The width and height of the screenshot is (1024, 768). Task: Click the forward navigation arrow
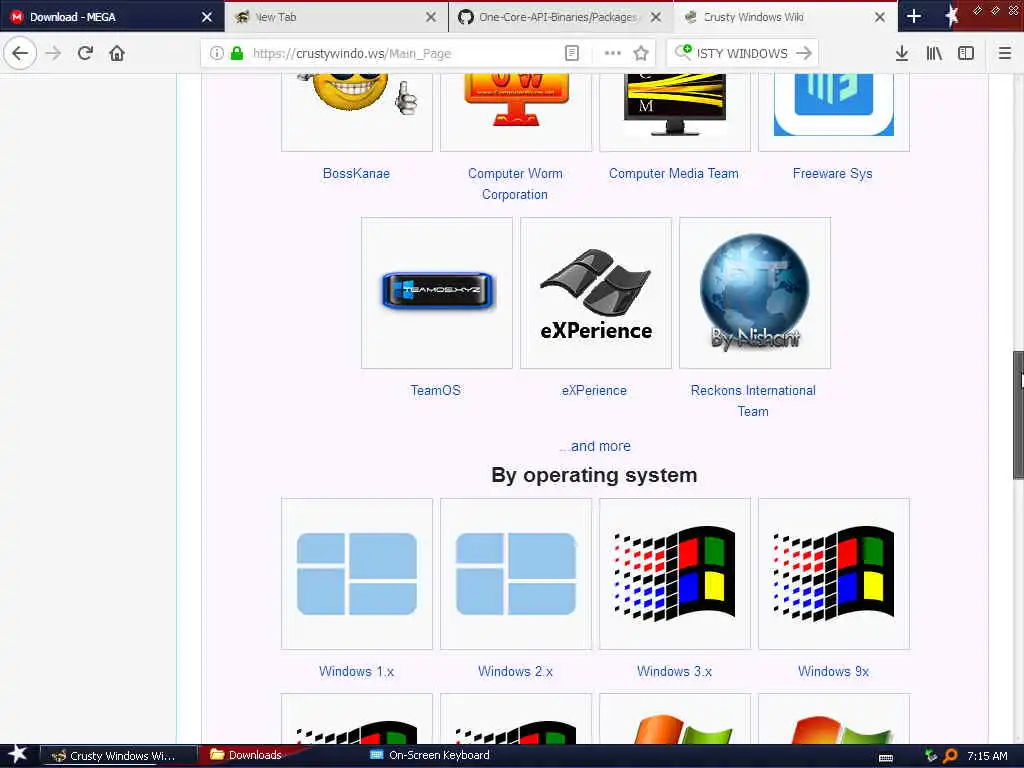53,53
